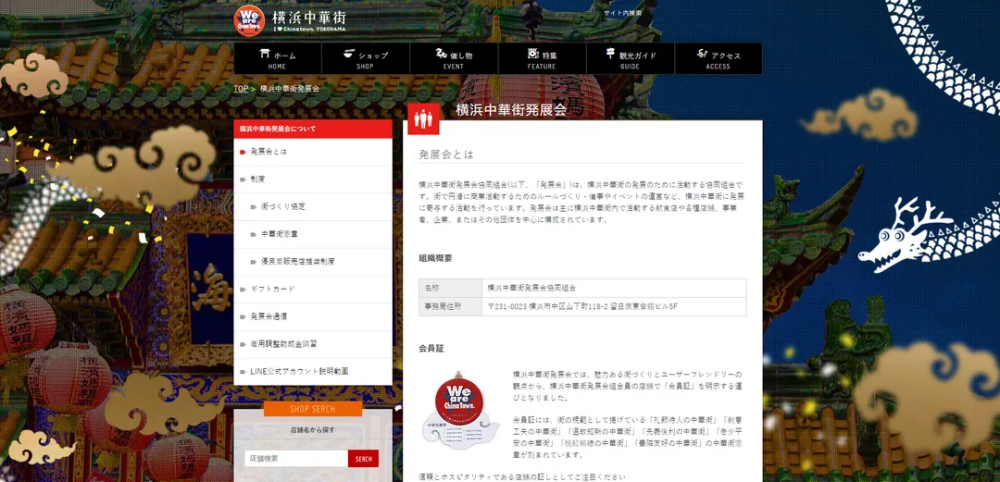
Task: Open ギフトカード in sidebar
Action: pos(313,289)
